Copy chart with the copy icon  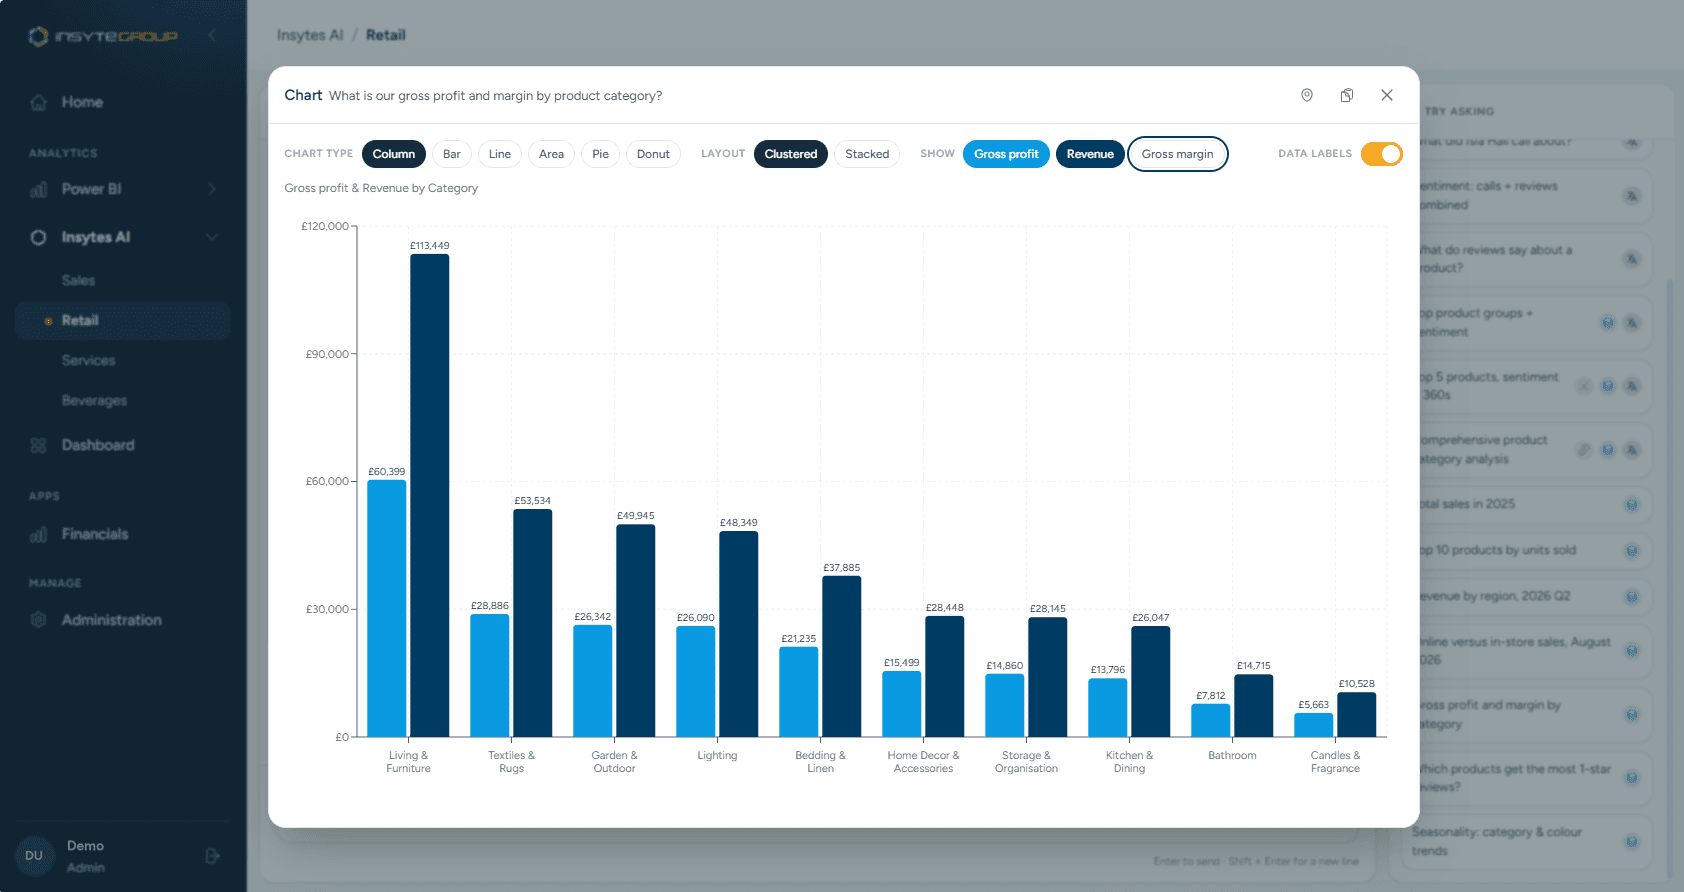pos(1347,95)
